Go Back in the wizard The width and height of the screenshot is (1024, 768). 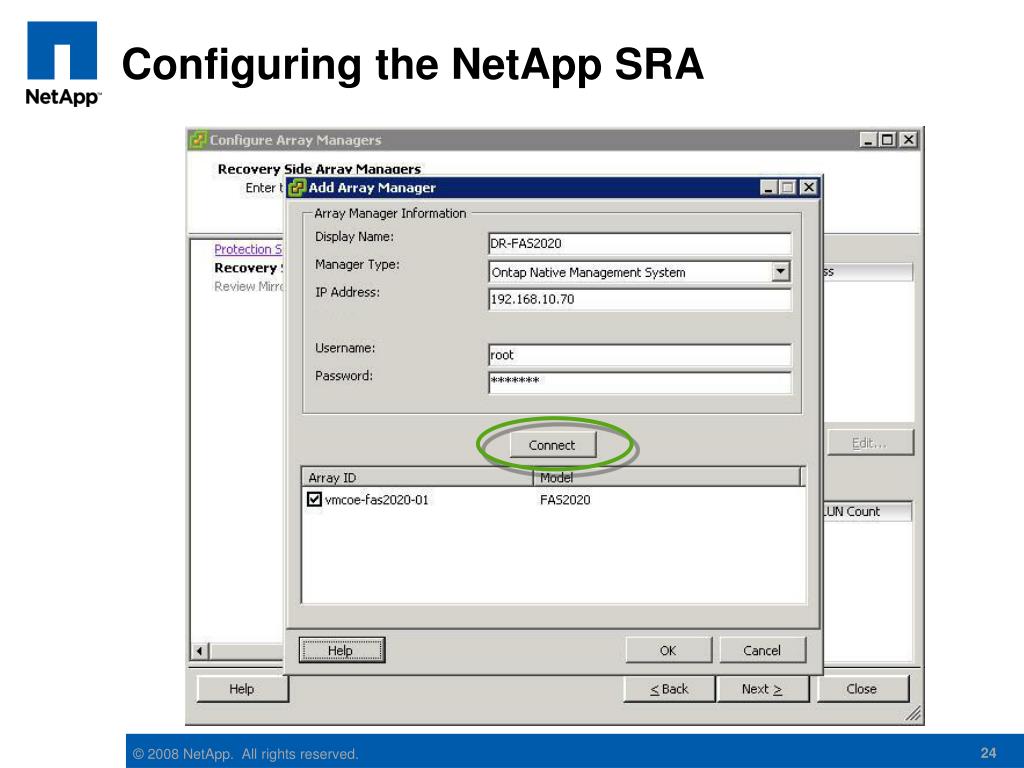click(669, 689)
